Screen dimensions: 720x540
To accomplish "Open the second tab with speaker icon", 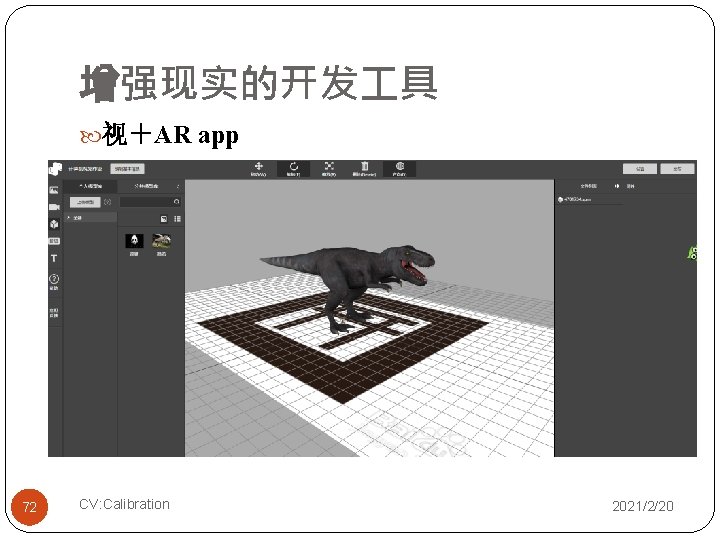I will 625,186.
